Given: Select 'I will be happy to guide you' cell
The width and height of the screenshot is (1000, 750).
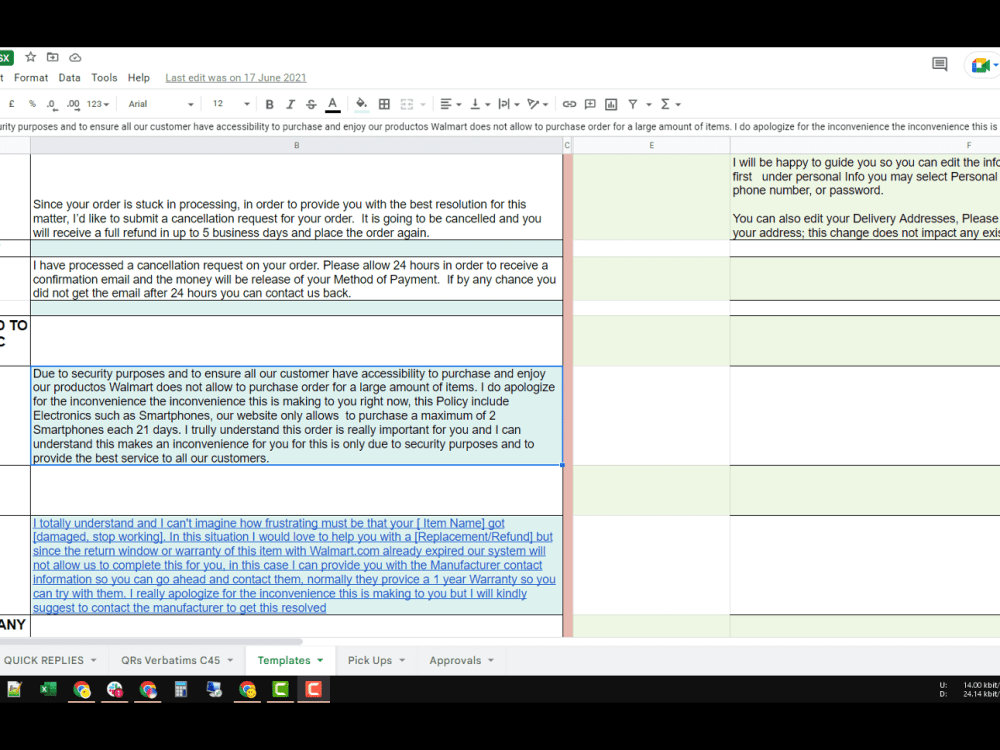Looking at the screenshot, I should pyautogui.click(x=865, y=197).
